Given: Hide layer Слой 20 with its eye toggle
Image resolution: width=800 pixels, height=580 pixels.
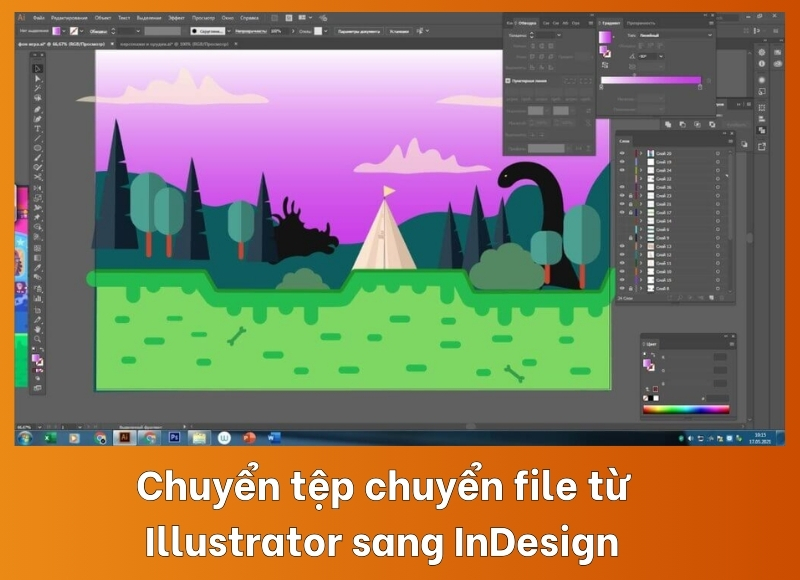Looking at the screenshot, I should pyautogui.click(x=622, y=153).
